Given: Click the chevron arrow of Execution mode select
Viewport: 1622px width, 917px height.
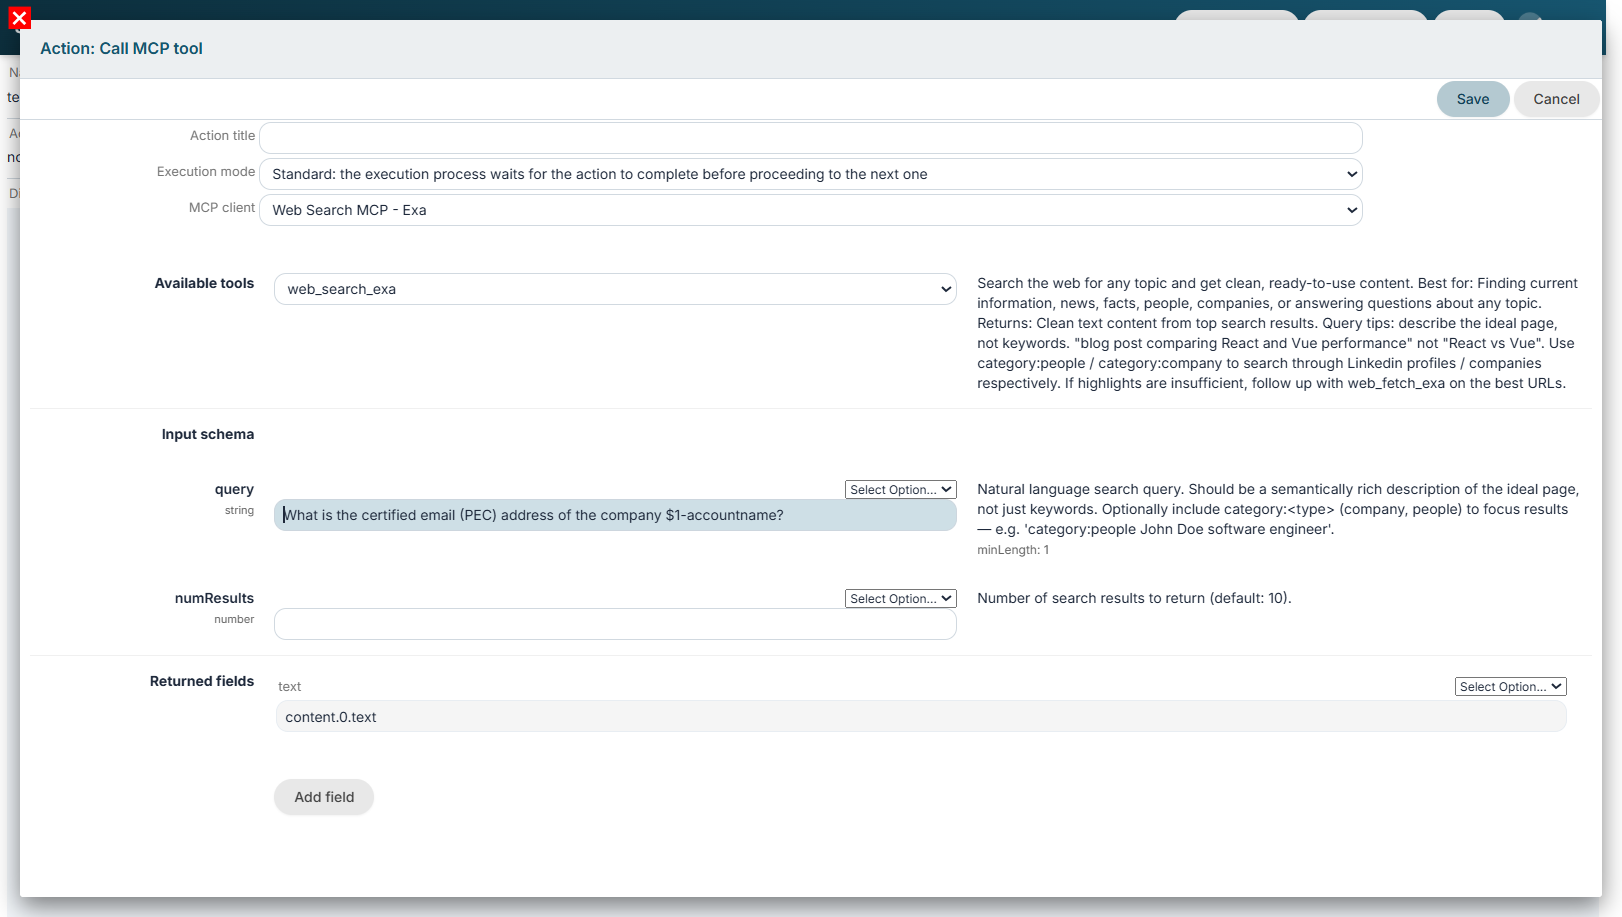Looking at the screenshot, I should click(1351, 174).
